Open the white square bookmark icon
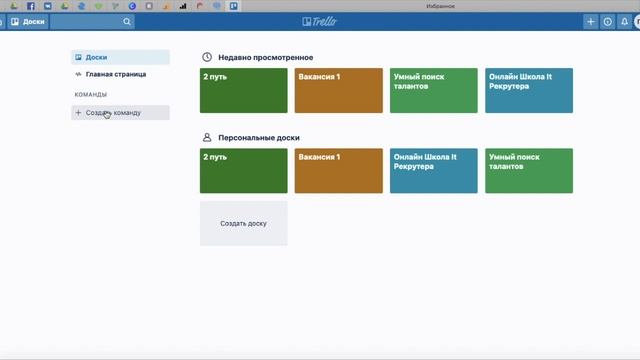Image resolution: width=640 pixels, height=360 pixels. pyautogui.click(x=149, y=6)
